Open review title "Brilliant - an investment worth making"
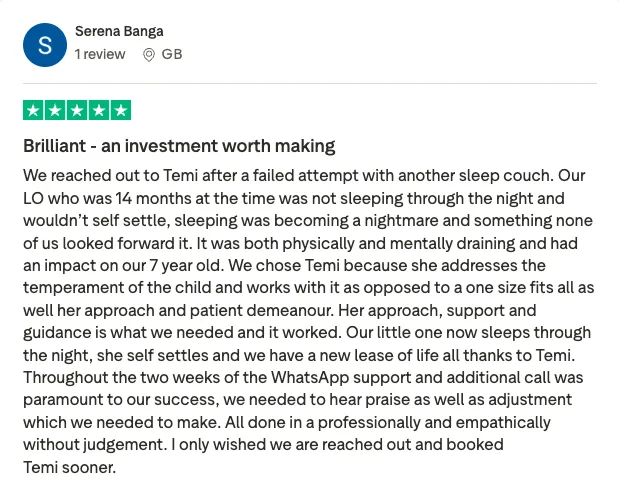The width and height of the screenshot is (619, 489). click(179, 146)
